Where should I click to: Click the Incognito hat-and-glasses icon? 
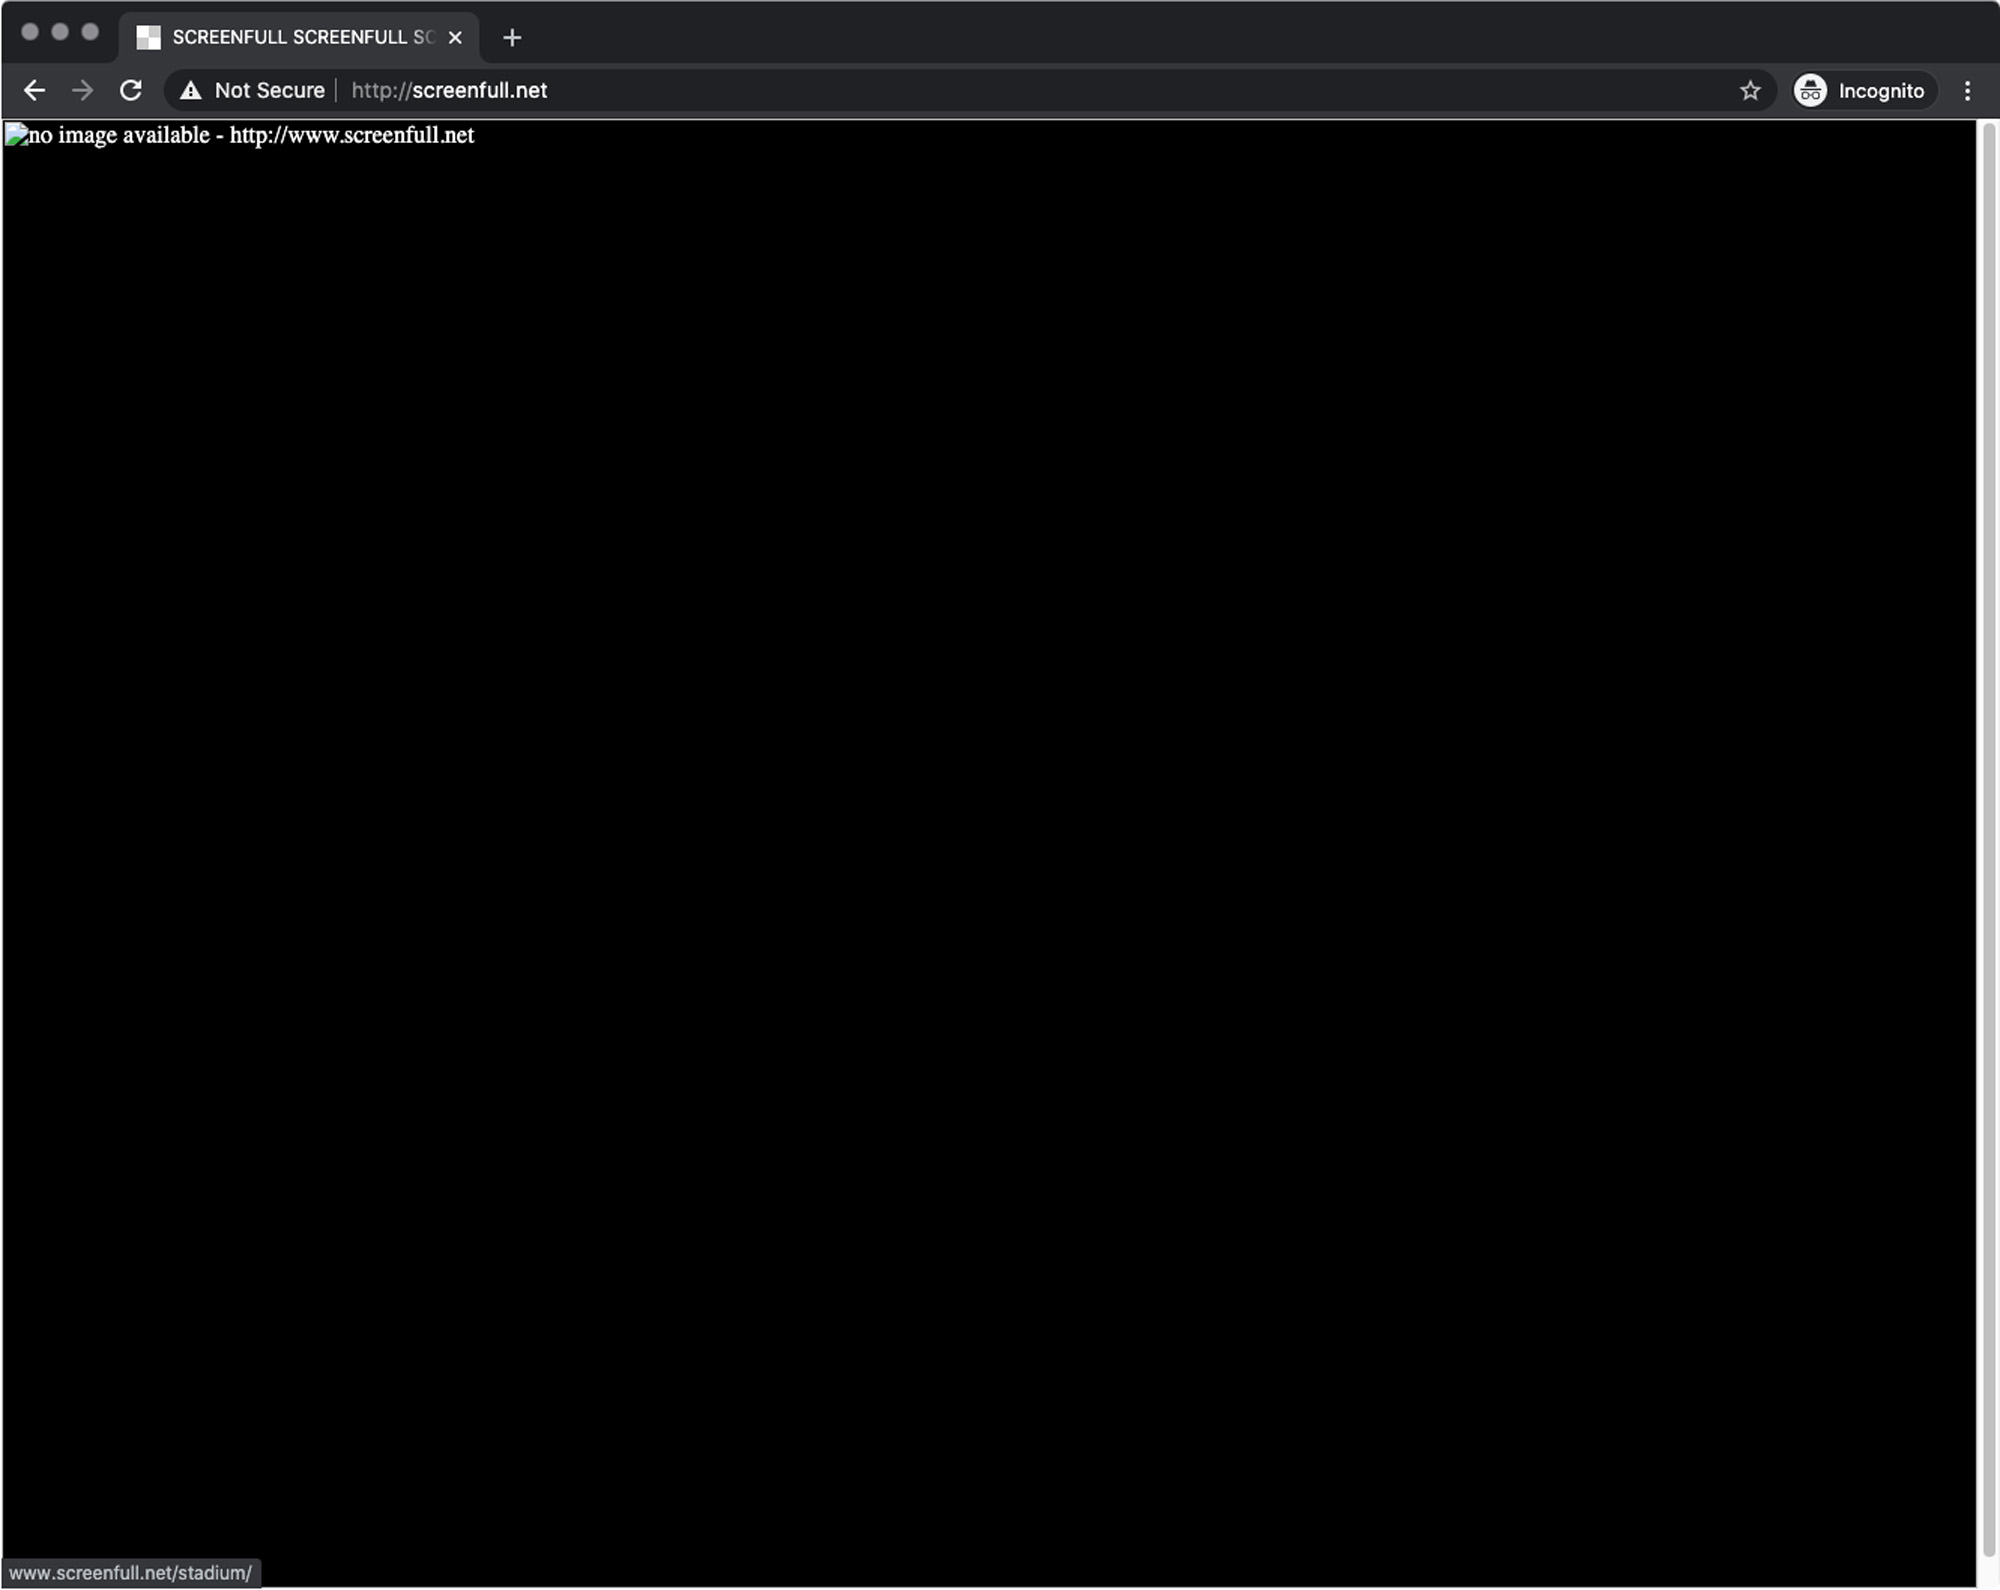click(x=1810, y=90)
